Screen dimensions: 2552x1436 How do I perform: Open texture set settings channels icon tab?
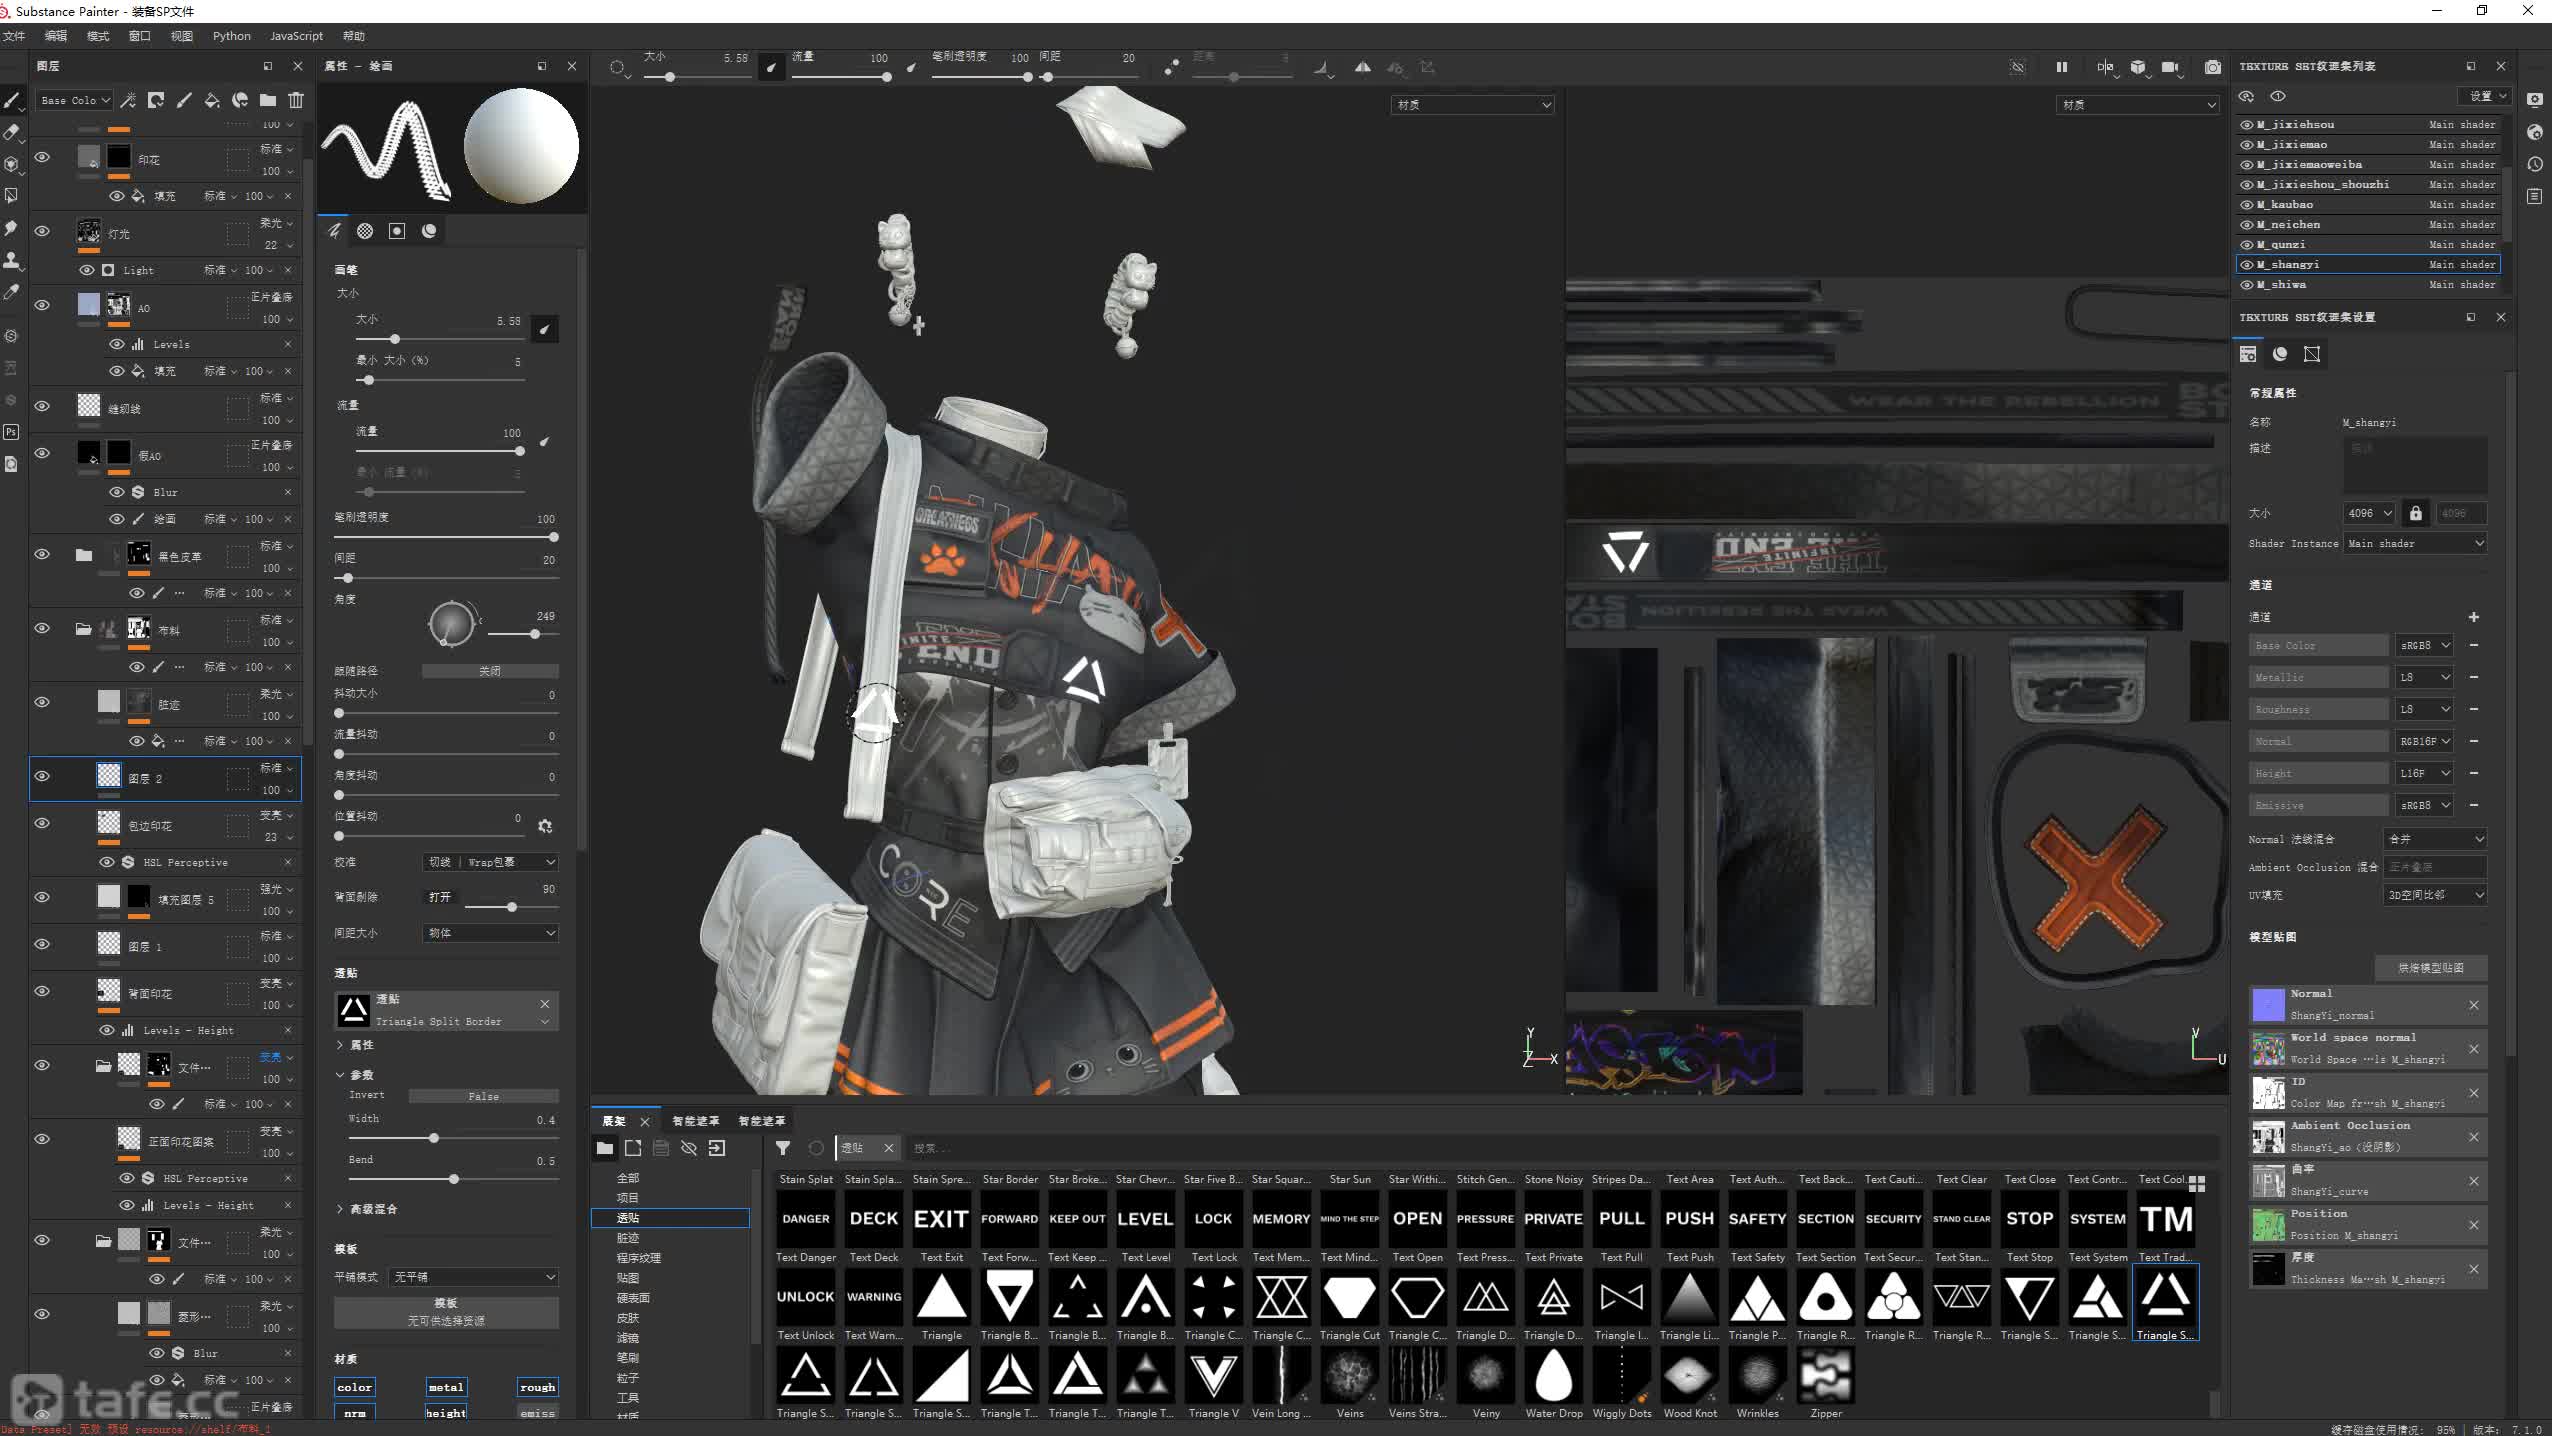tap(2248, 354)
